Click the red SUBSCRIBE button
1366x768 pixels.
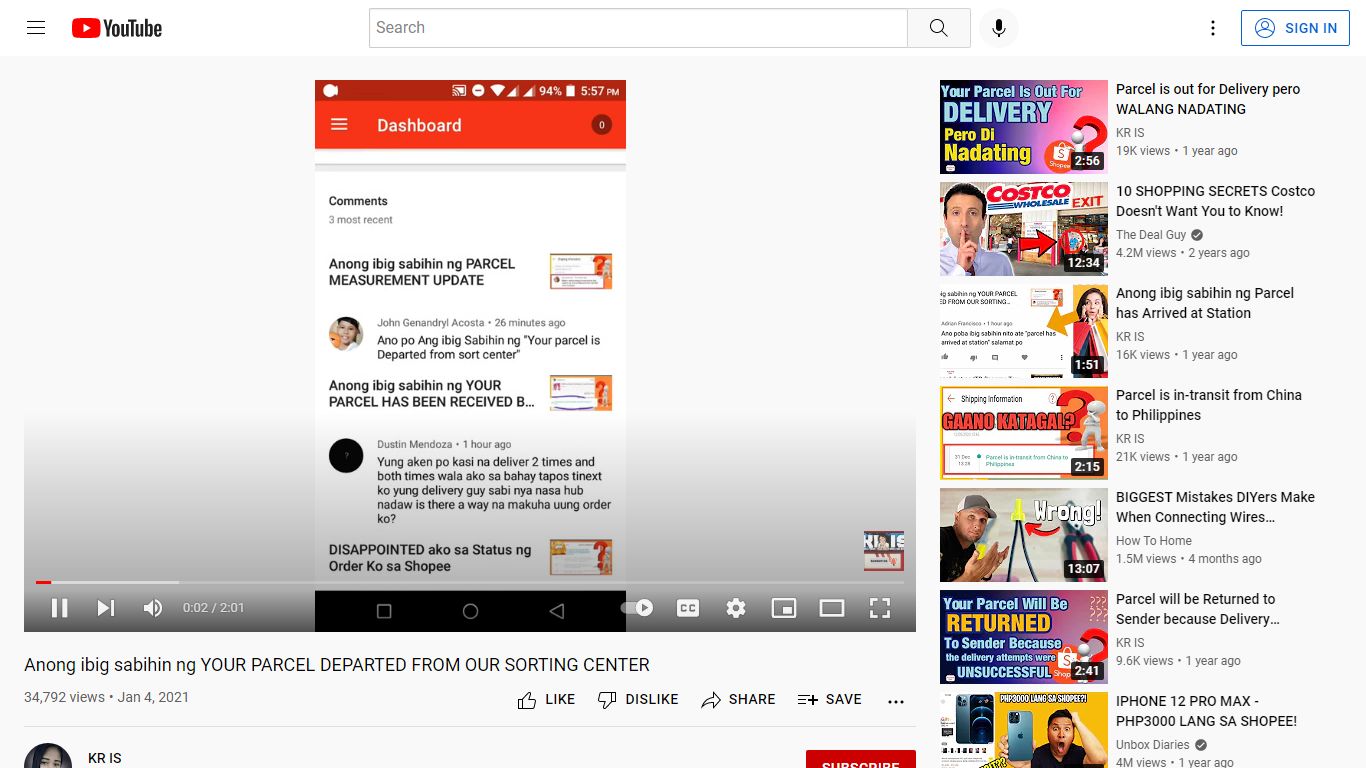pos(861,761)
